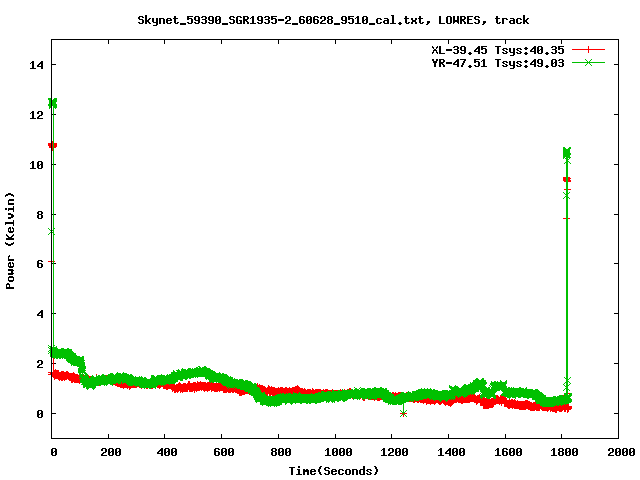Click x-axis tick label 400

pos(167,452)
